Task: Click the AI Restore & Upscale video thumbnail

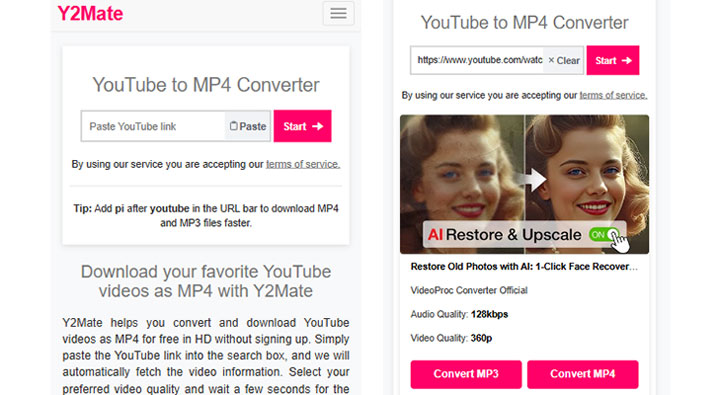Action: [x=524, y=184]
